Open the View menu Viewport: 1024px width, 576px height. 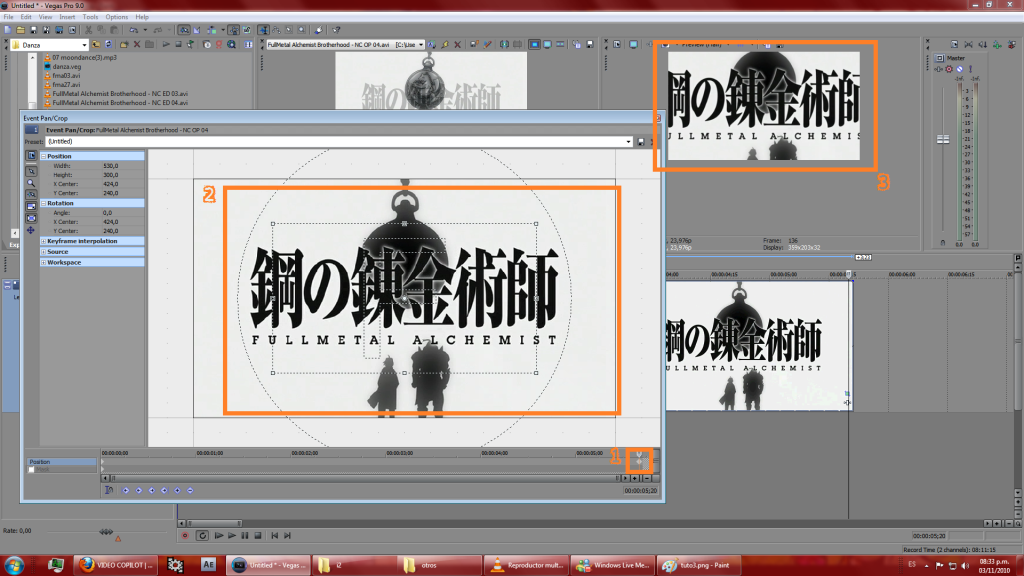pos(45,17)
